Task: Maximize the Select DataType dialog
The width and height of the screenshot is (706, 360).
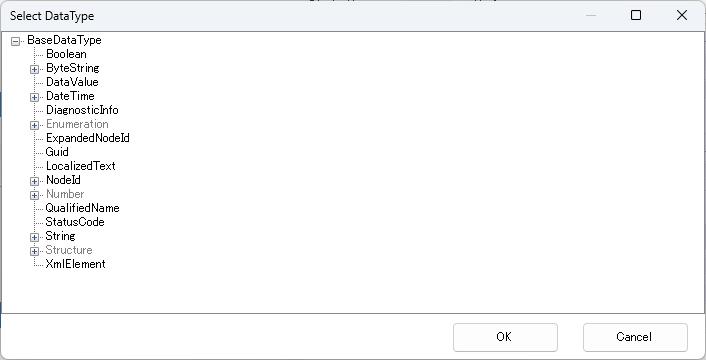Action: [x=636, y=15]
